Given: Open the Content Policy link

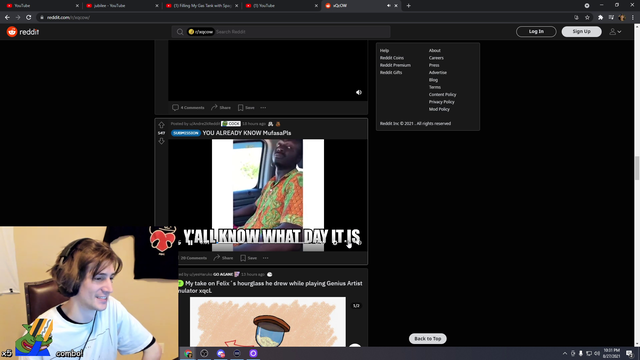Looking at the screenshot, I should [x=442, y=95].
